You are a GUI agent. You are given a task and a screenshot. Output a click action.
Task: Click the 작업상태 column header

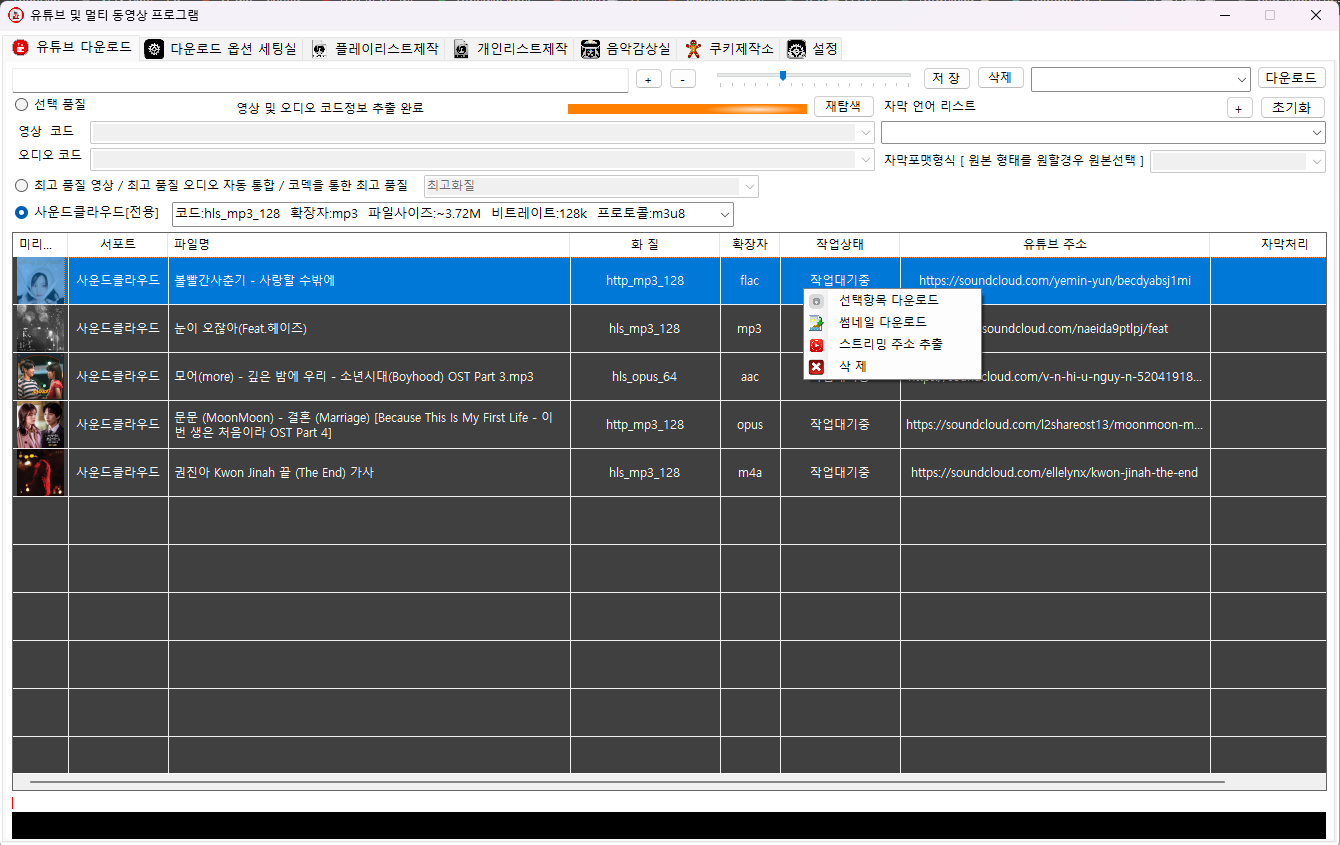coord(840,245)
